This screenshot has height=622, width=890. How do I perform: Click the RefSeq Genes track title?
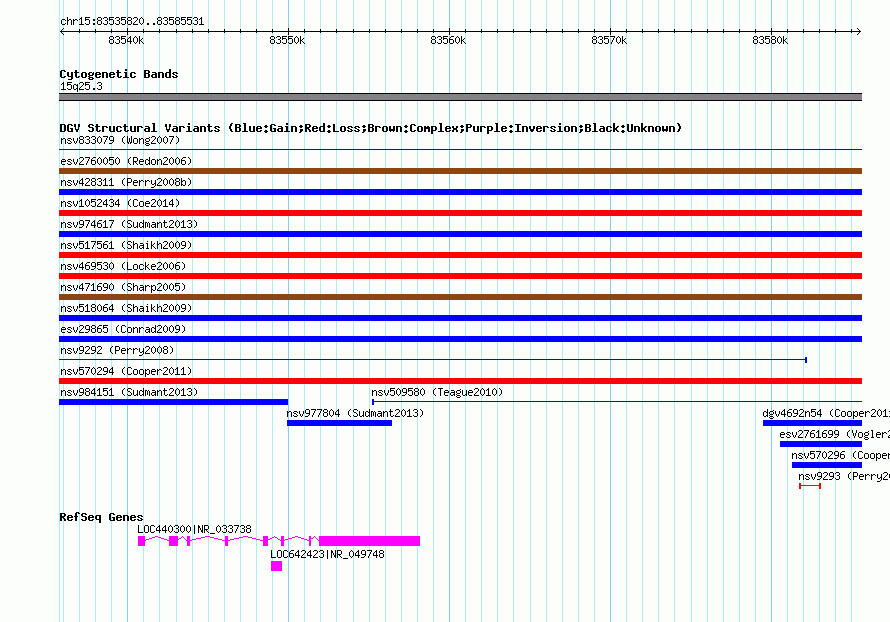(101, 517)
